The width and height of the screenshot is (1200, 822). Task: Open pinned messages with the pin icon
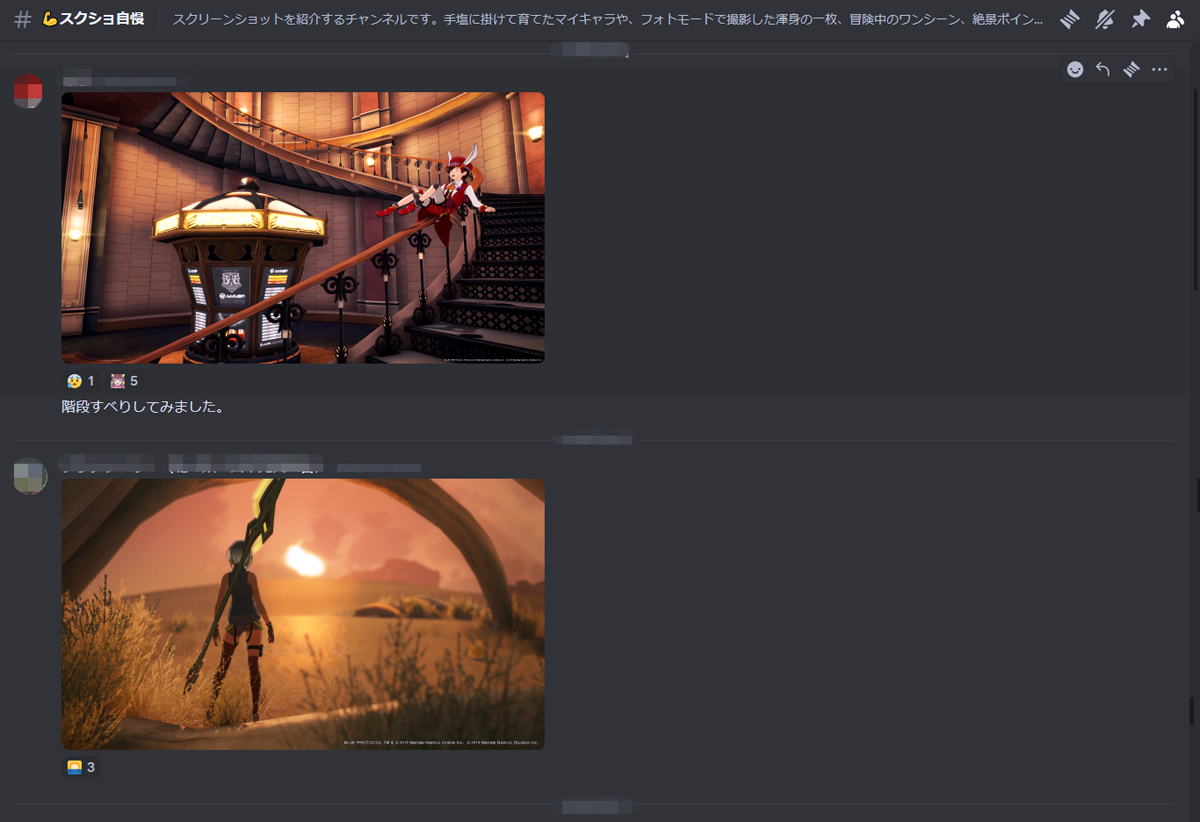(x=1140, y=19)
